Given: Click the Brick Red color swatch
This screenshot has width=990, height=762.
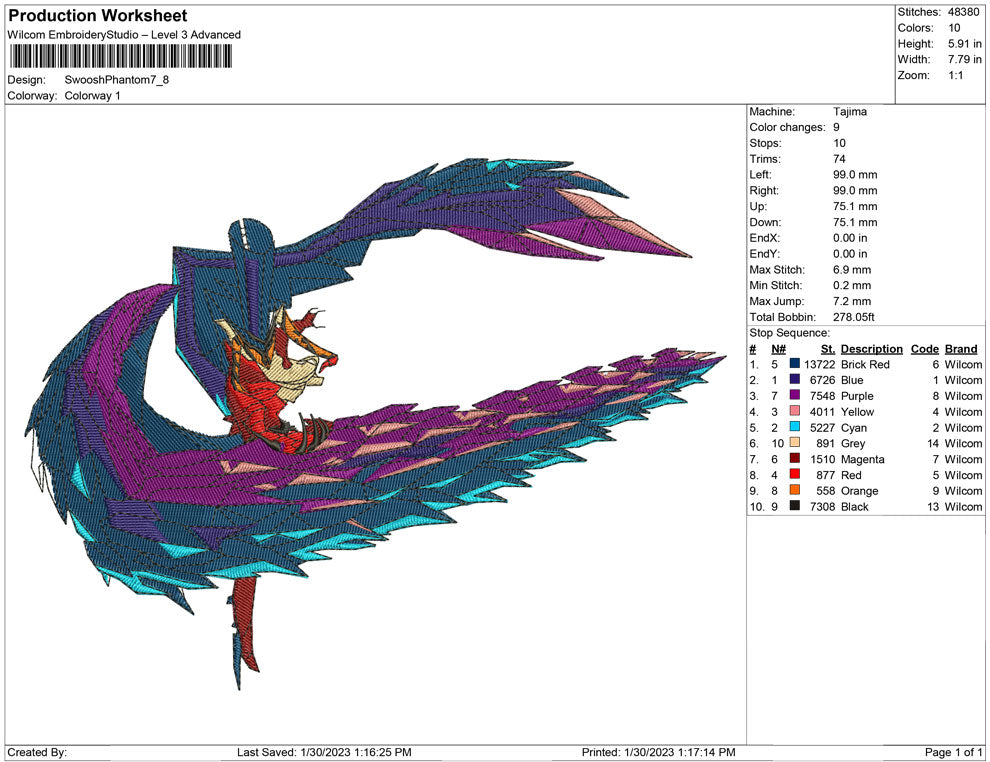Looking at the screenshot, I should point(795,364).
